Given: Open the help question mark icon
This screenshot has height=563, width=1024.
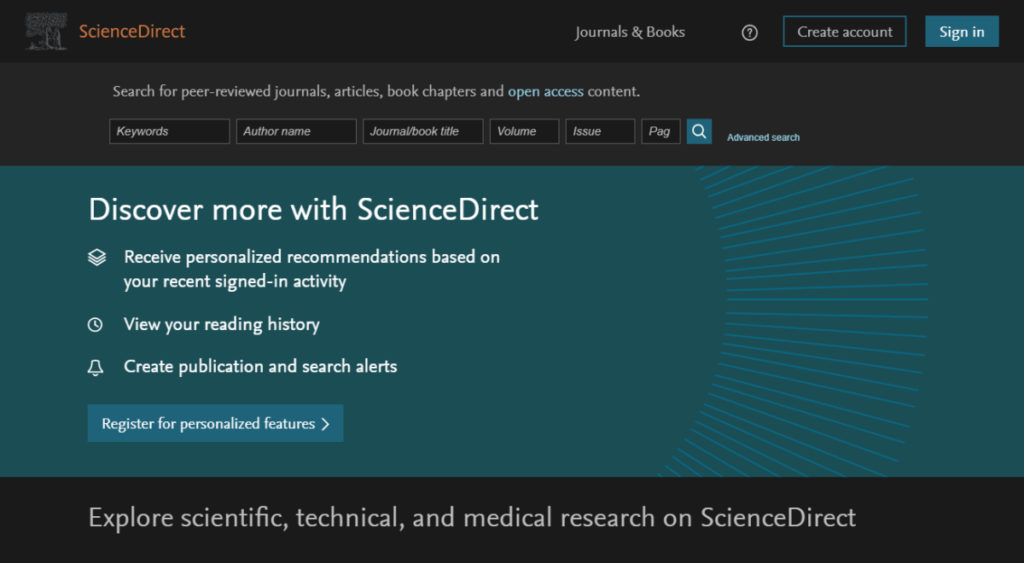Looking at the screenshot, I should click(x=750, y=32).
